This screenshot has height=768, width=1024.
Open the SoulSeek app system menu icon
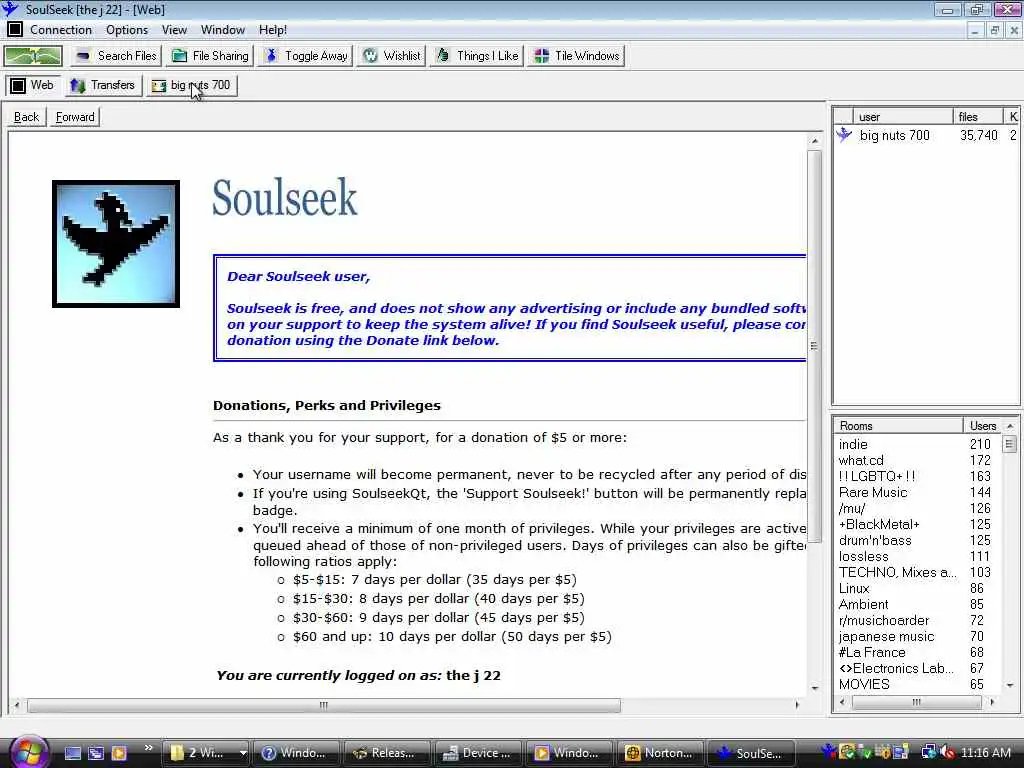10,8
